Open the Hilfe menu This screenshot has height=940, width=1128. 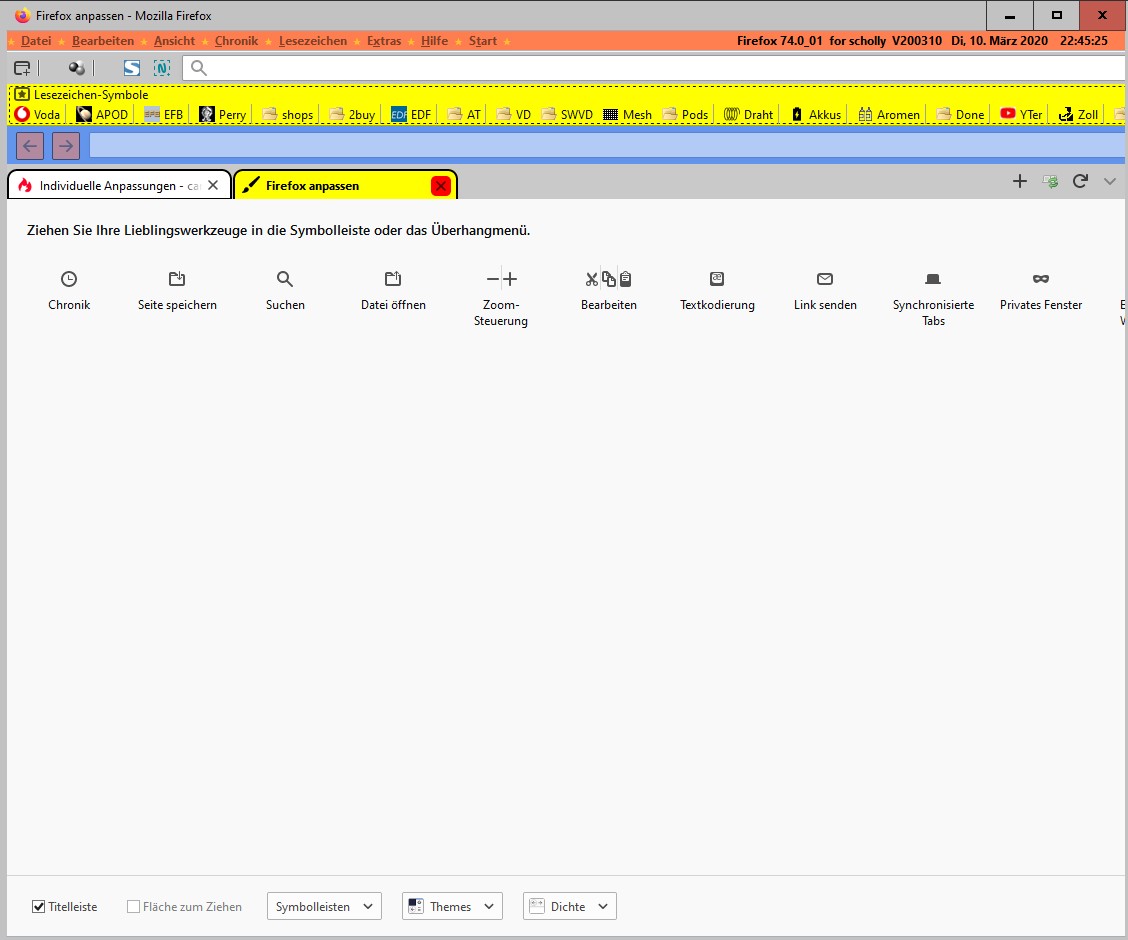435,41
